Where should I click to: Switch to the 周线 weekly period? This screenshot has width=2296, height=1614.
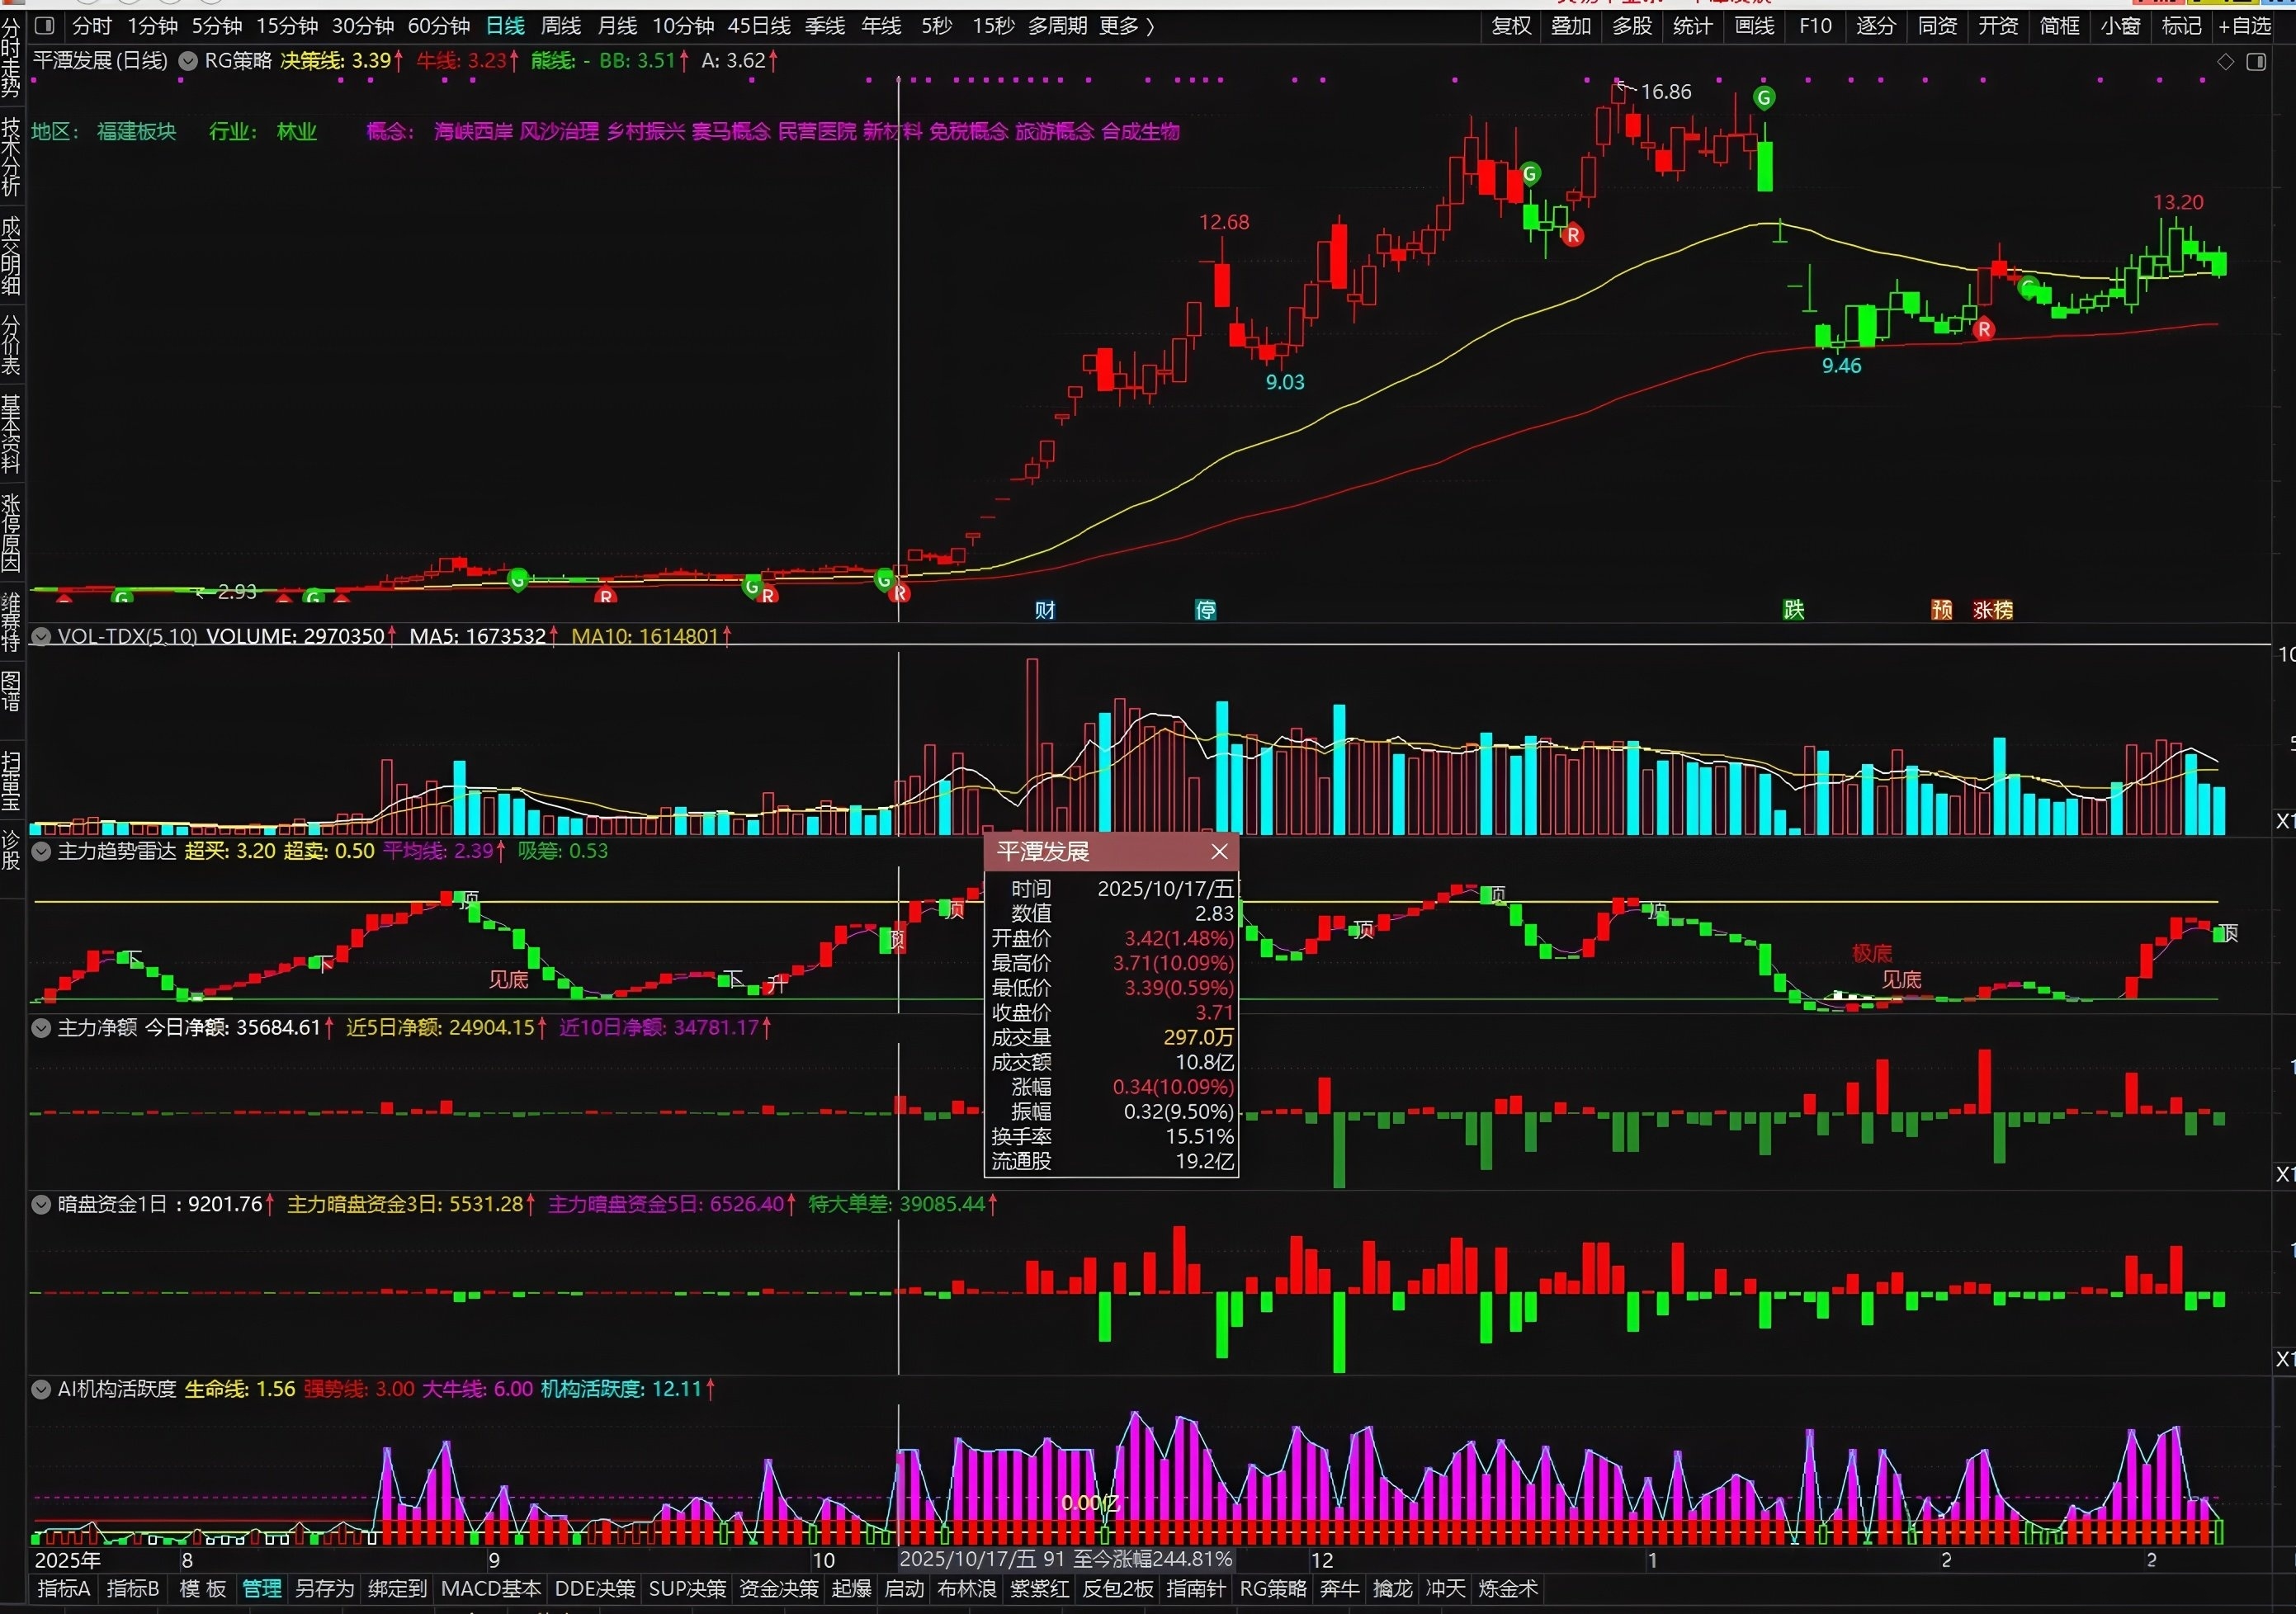(x=561, y=26)
